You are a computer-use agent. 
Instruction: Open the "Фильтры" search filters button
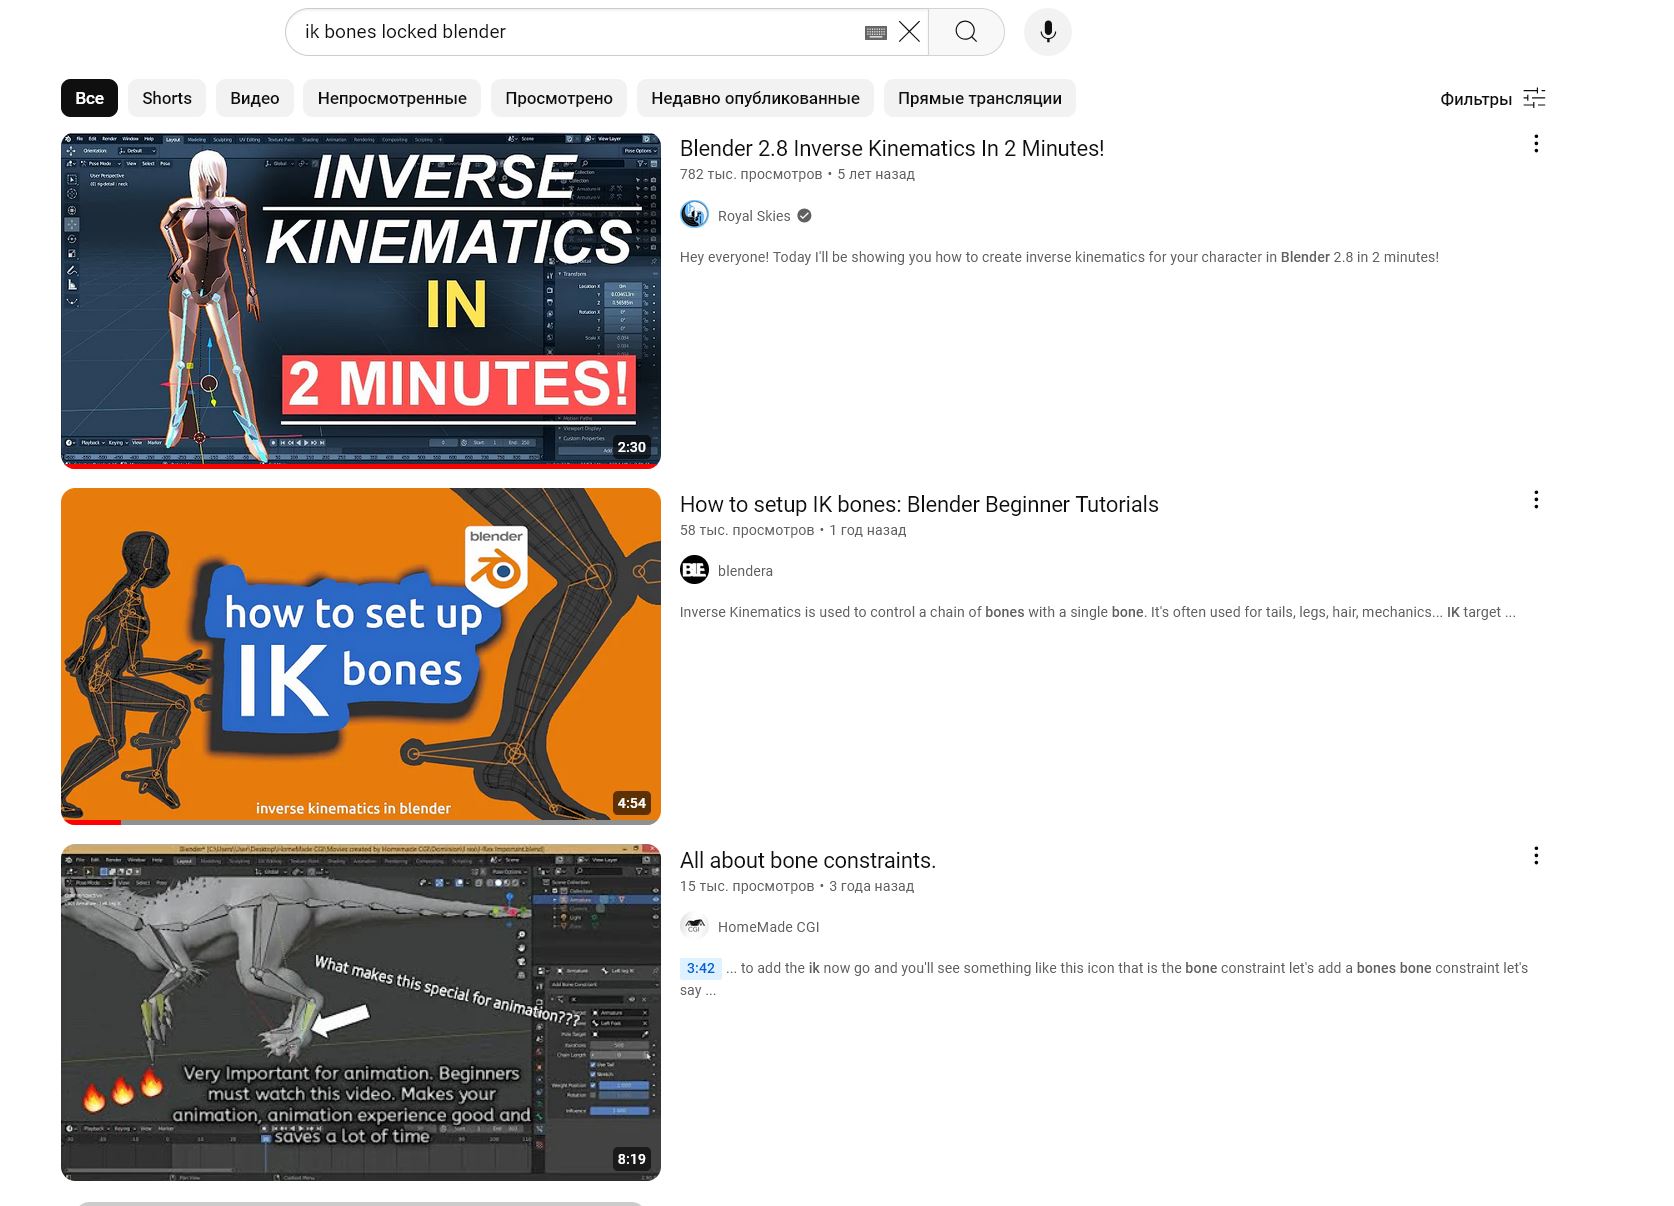[x=1493, y=98]
